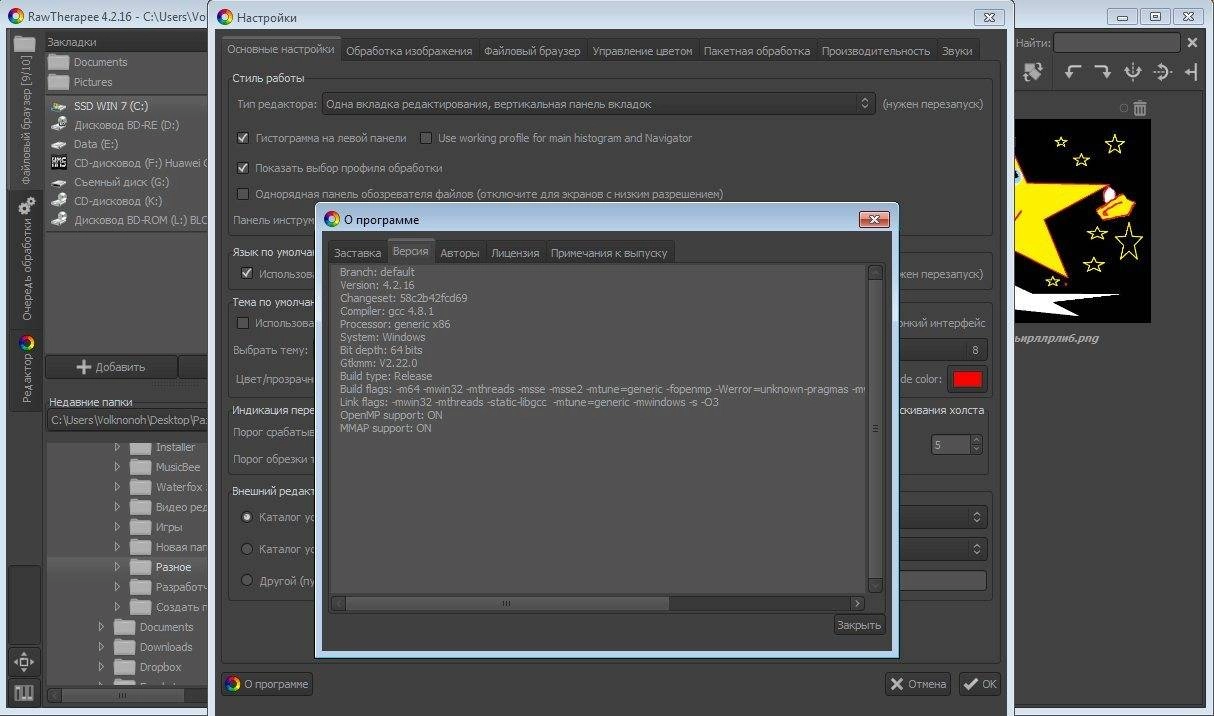This screenshot has height=716, width=1214.
Task: Switch to Лицензия tab in About dialog
Action: click(515, 253)
